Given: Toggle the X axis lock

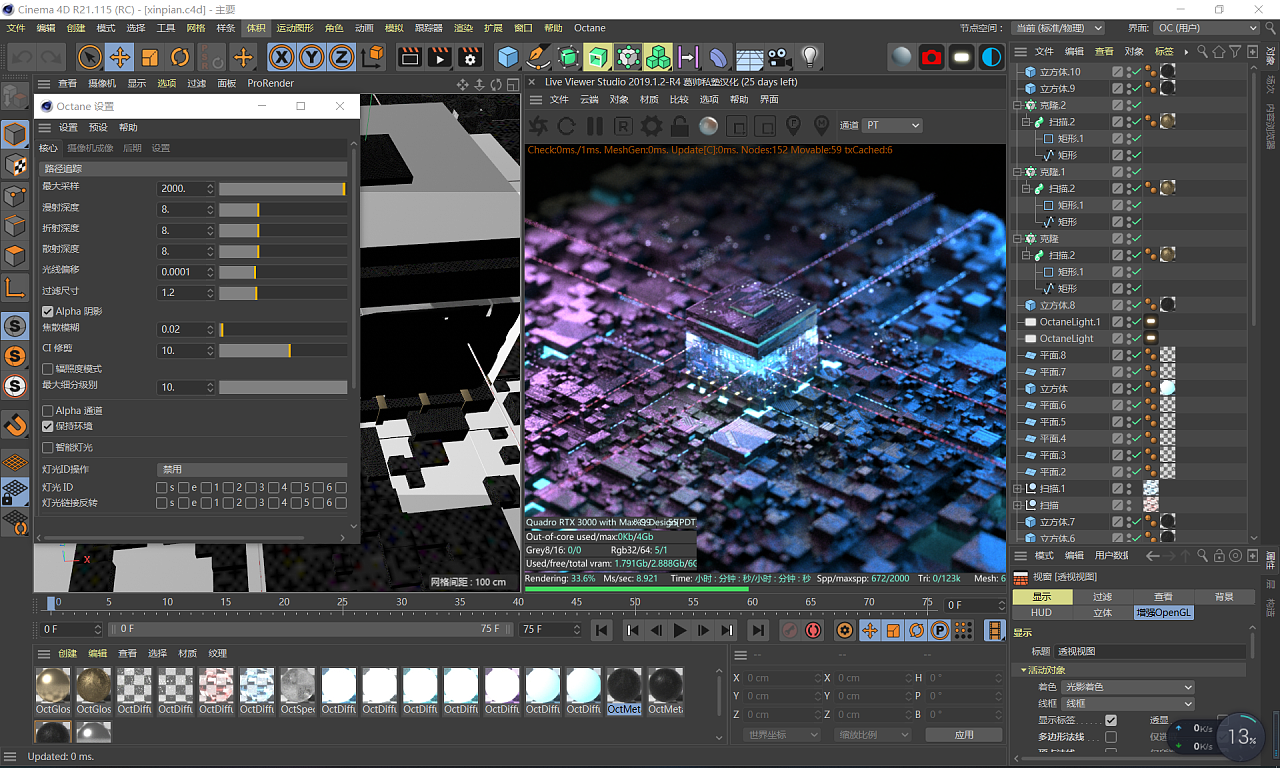Looking at the screenshot, I should point(283,57).
